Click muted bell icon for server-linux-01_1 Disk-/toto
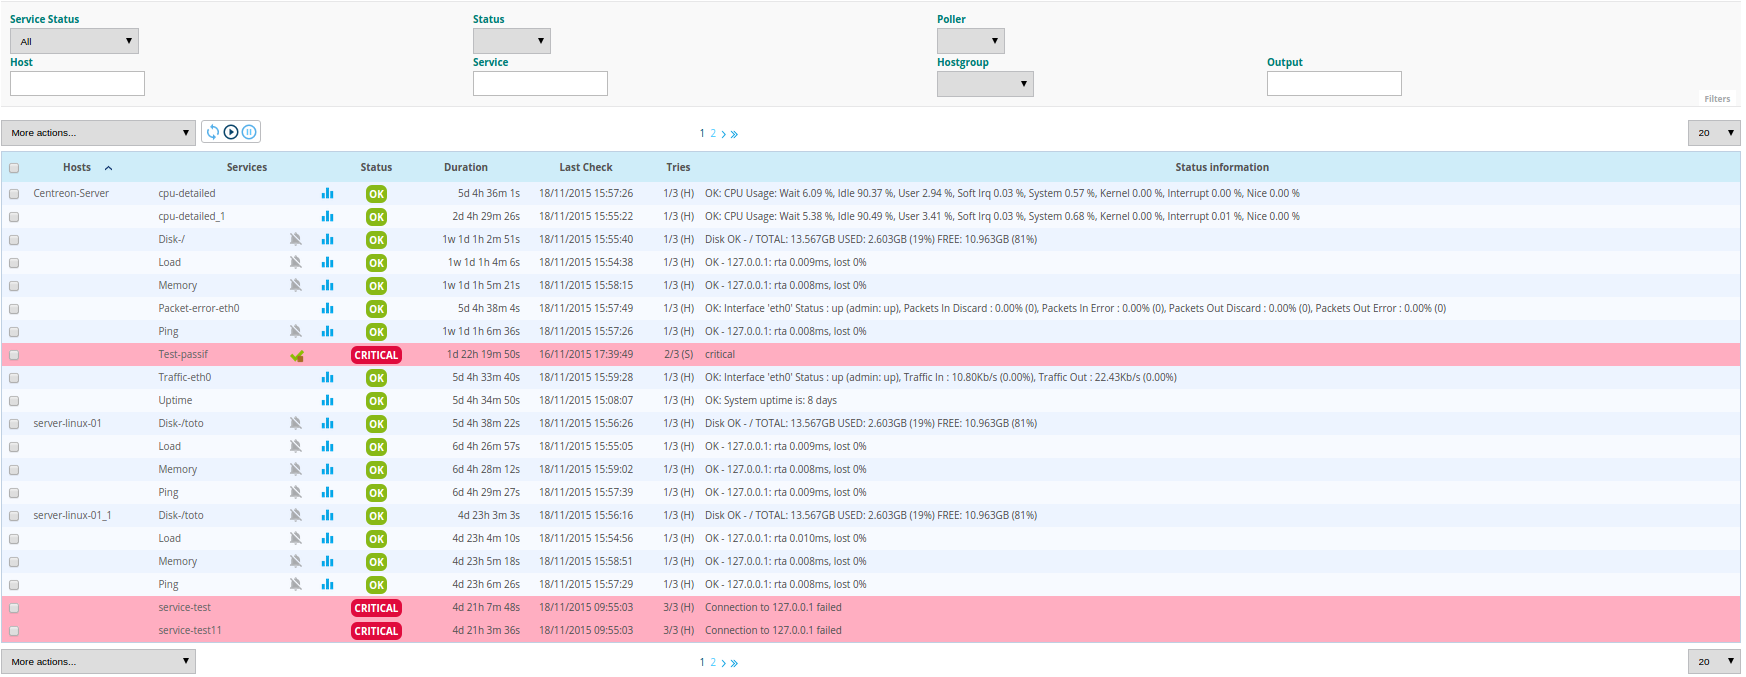Image resolution: width=1746 pixels, height=677 pixels. pos(296,515)
